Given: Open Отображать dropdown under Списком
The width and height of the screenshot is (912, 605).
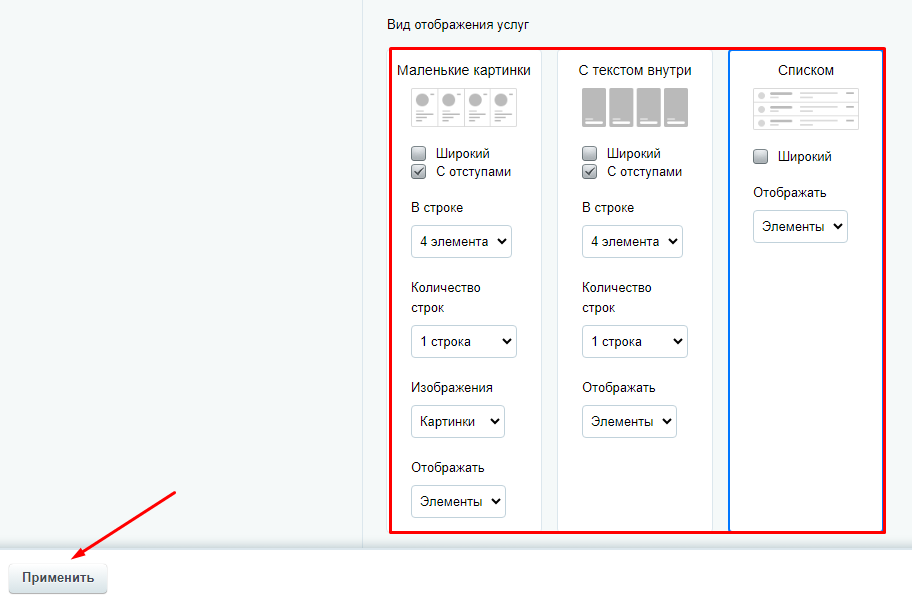Looking at the screenshot, I should tap(800, 227).
